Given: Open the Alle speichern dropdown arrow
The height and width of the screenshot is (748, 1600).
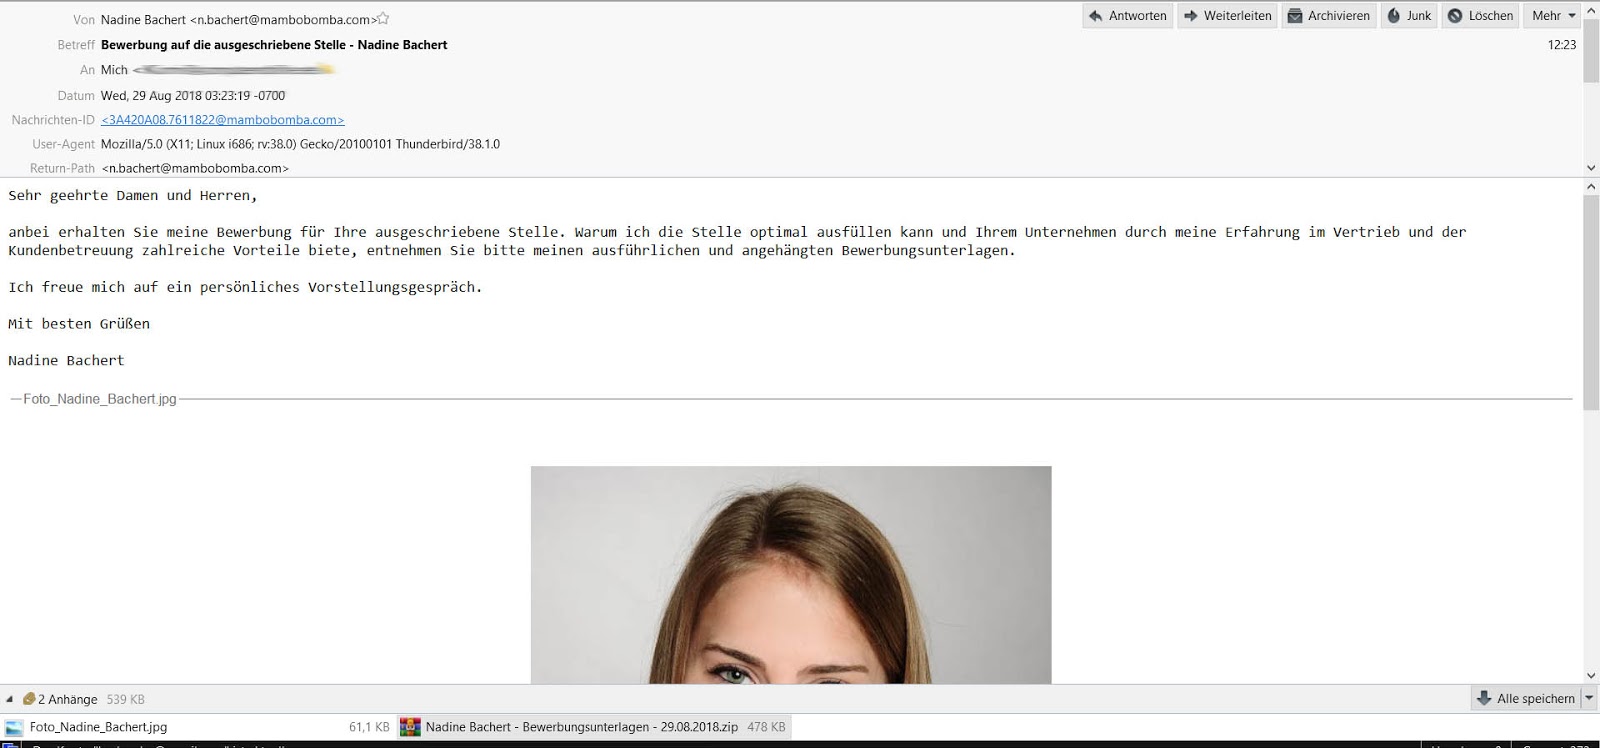Looking at the screenshot, I should click(1589, 699).
